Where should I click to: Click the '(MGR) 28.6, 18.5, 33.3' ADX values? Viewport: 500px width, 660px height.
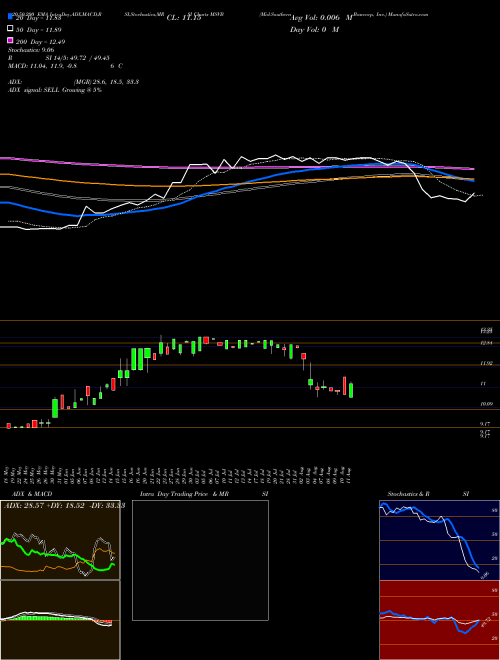click(x=106, y=82)
